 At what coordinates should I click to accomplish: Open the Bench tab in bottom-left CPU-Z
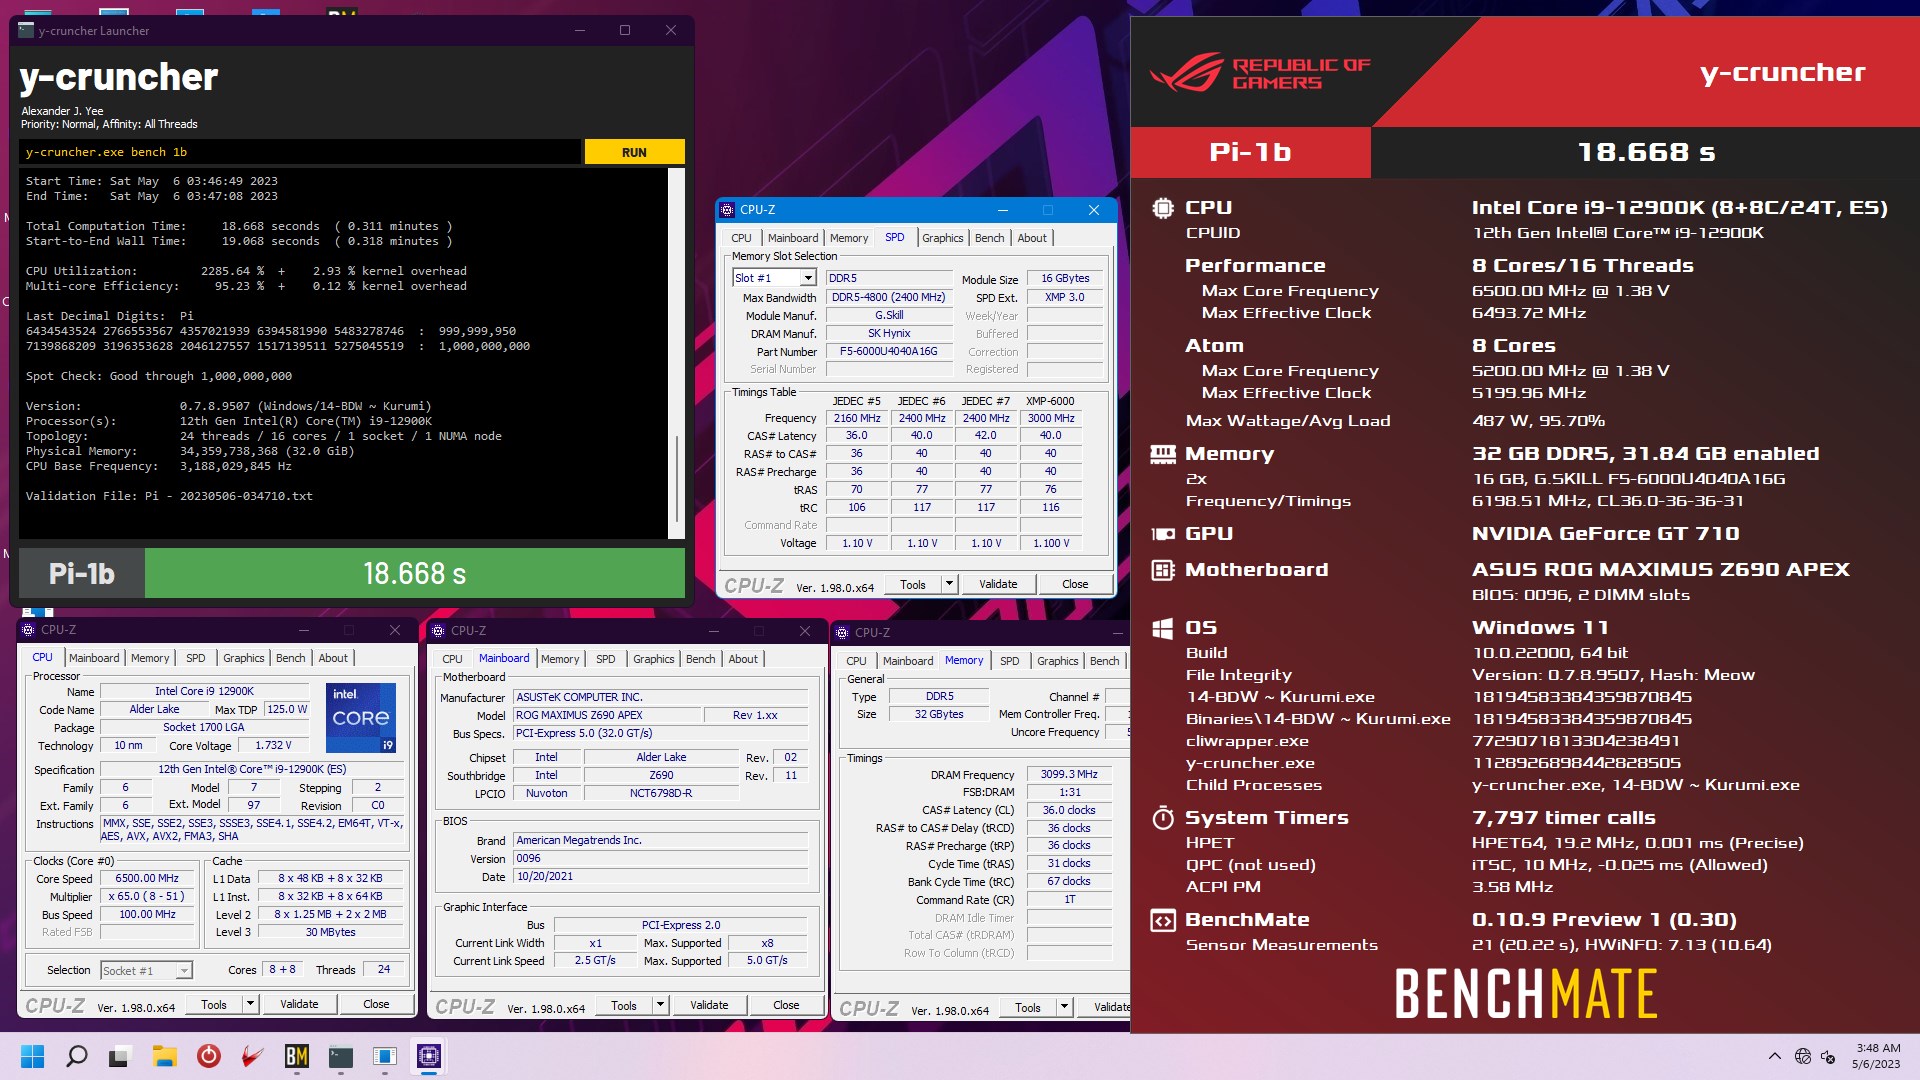click(x=291, y=658)
